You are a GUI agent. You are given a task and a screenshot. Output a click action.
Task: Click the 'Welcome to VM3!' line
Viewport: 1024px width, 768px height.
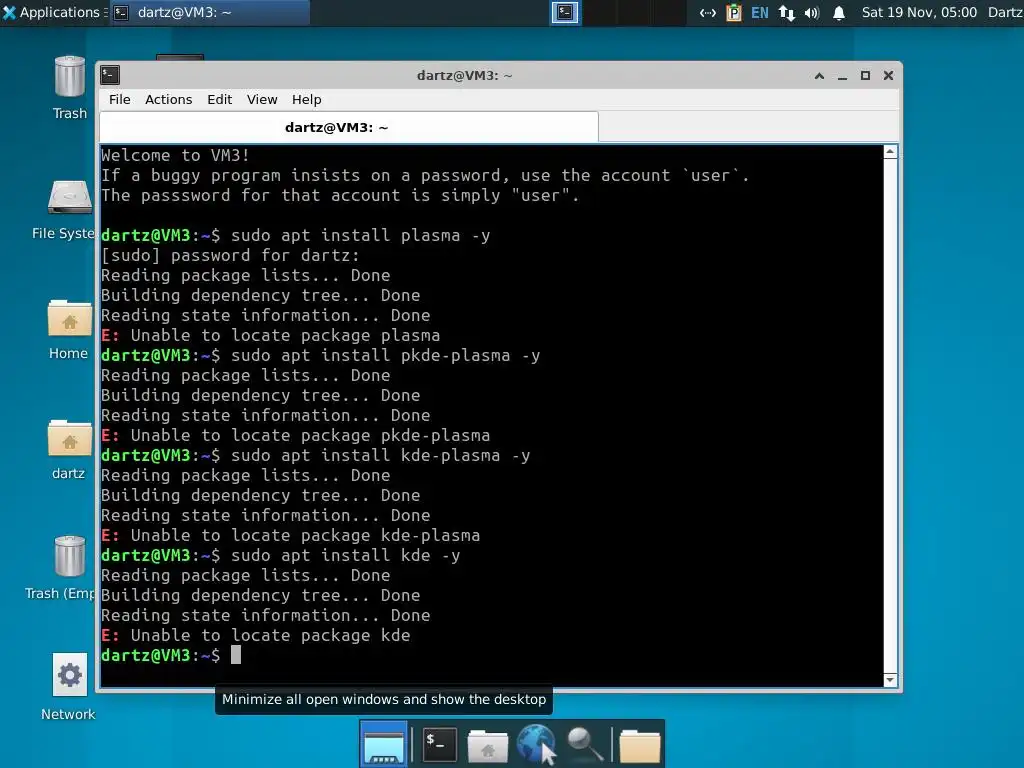point(175,155)
